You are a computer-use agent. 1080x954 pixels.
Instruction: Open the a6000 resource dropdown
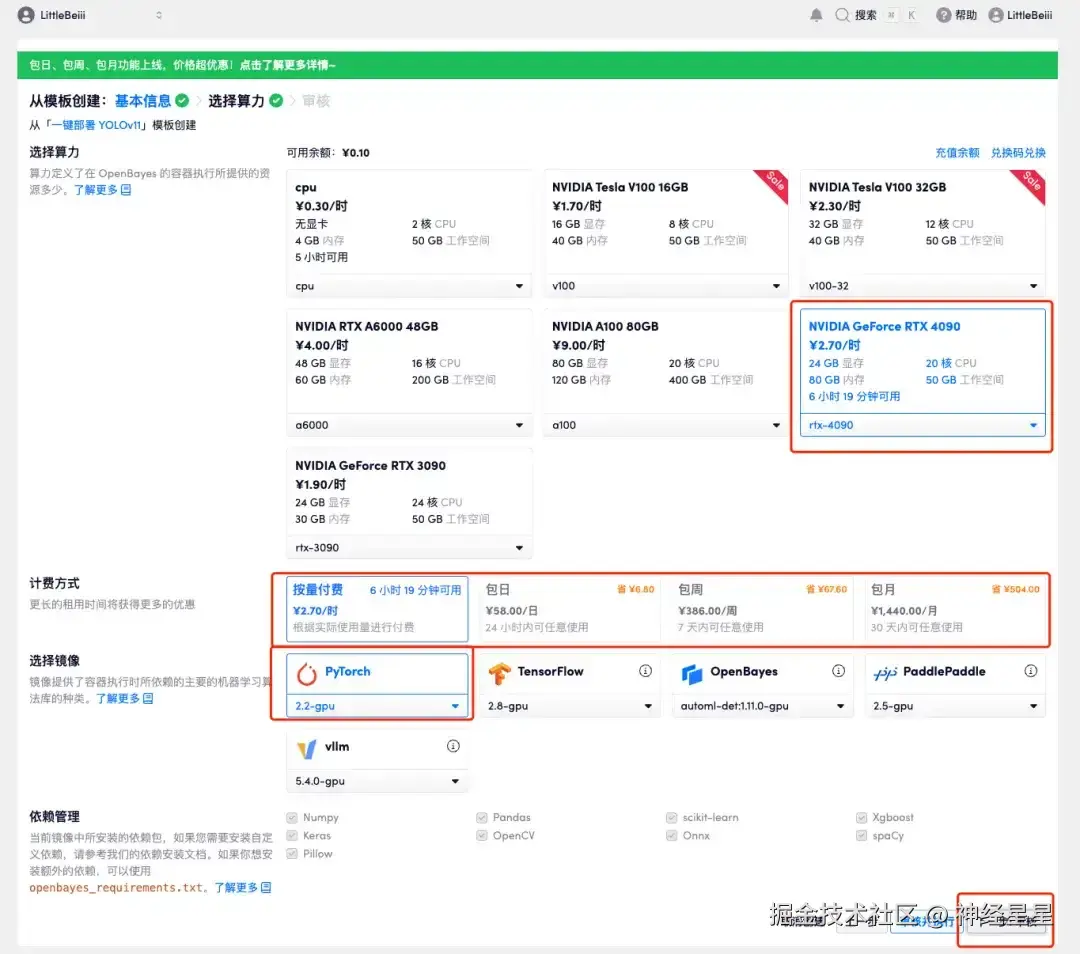pyautogui.click(x=409, y=425)
